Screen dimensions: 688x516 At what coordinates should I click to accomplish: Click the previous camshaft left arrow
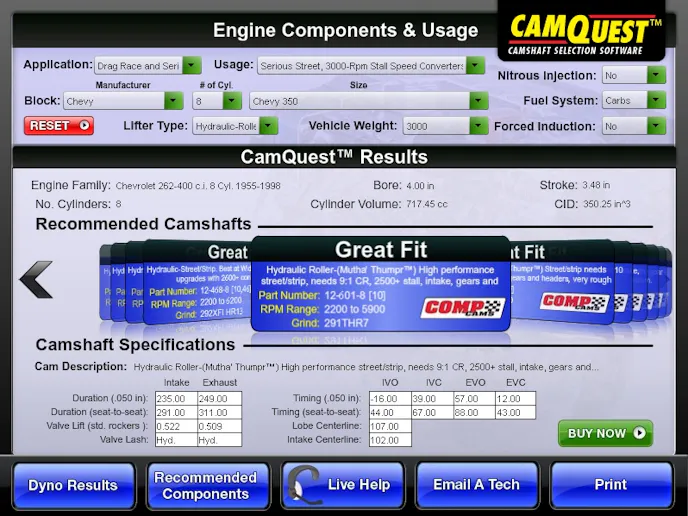pos(36,280)
